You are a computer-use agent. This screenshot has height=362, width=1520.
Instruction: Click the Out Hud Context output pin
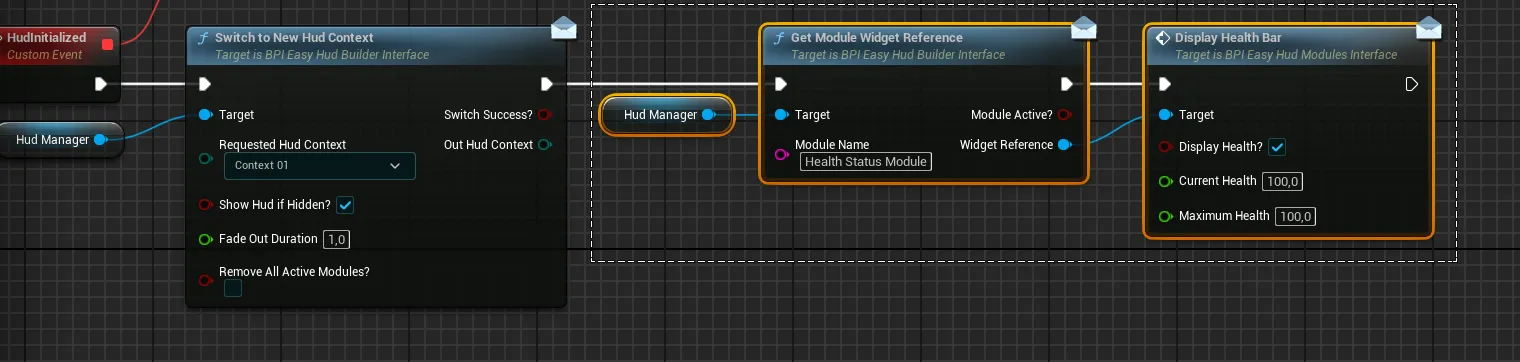545,145
